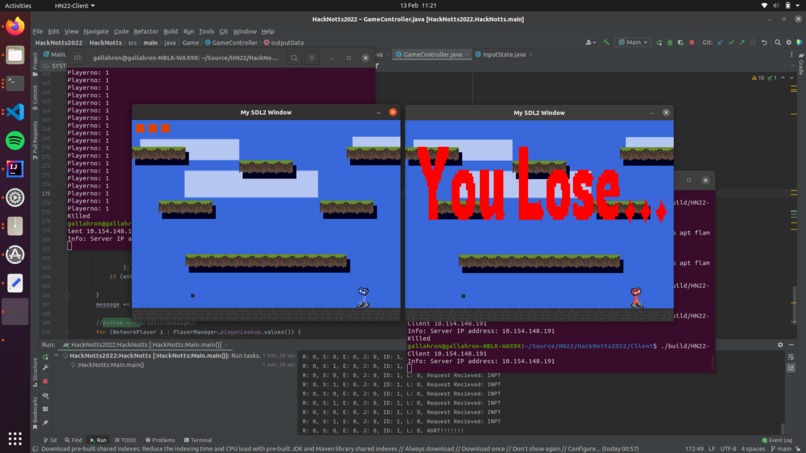Click the first orange life square

pos(140,128)
